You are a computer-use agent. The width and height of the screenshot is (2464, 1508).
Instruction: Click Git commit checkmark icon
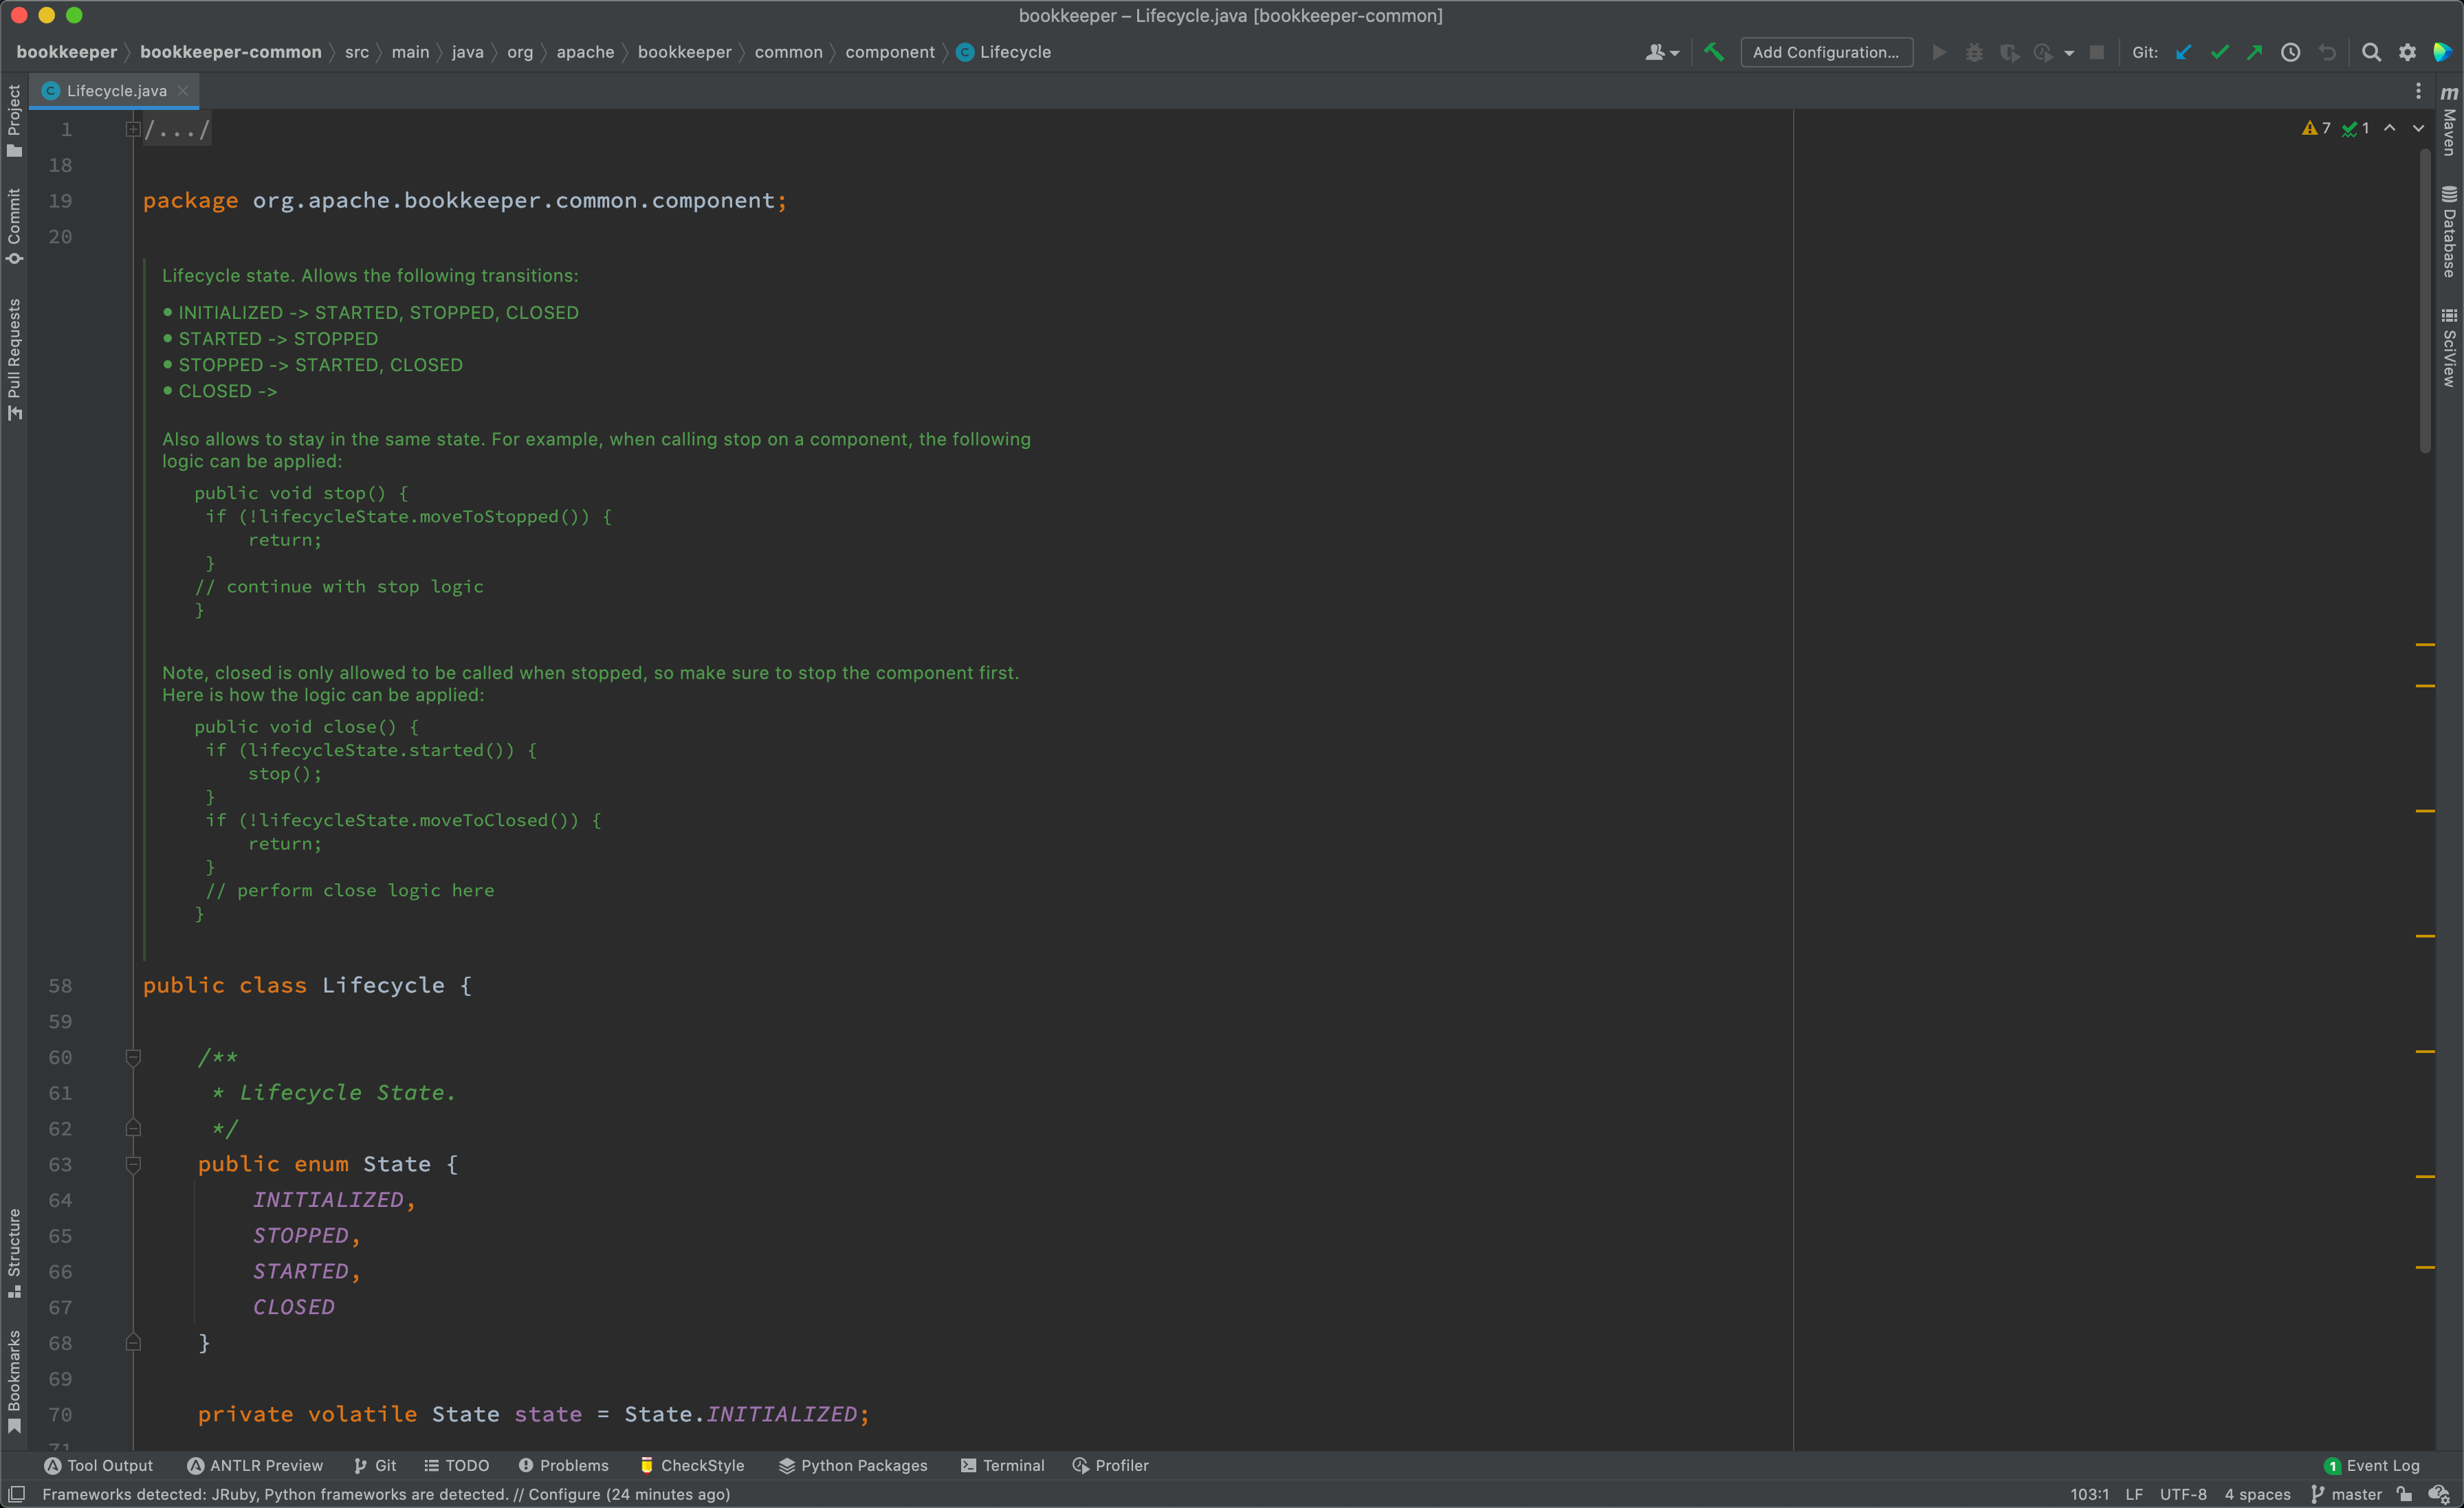point(2219,52)
